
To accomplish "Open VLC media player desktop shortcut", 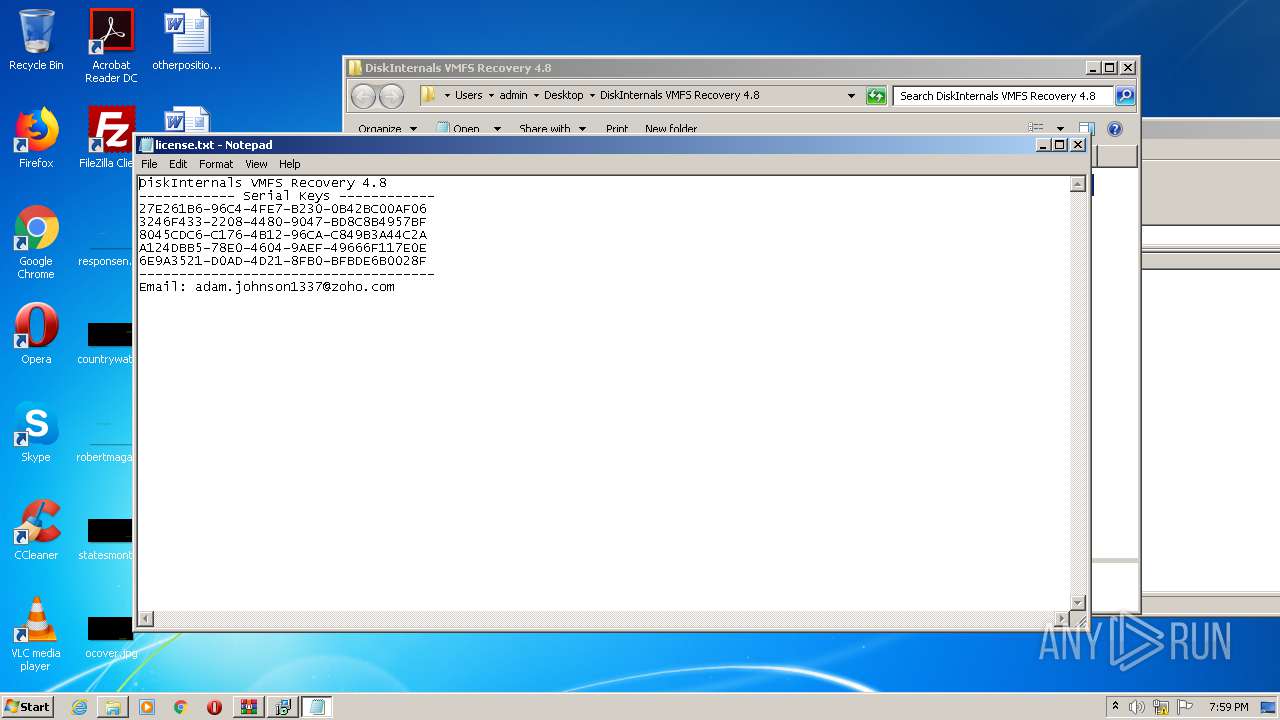I will 36,634.
